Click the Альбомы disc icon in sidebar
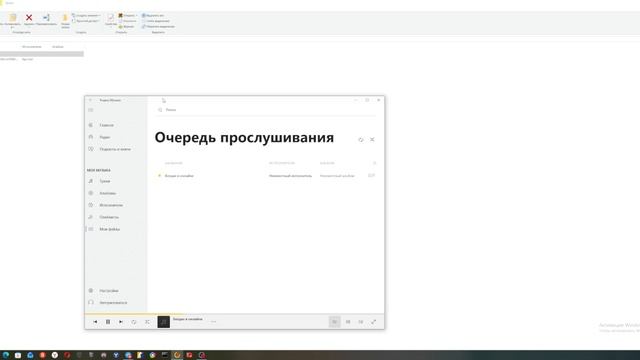The width and height of the screenshot is (640, 360). click(x=91, y=193)
